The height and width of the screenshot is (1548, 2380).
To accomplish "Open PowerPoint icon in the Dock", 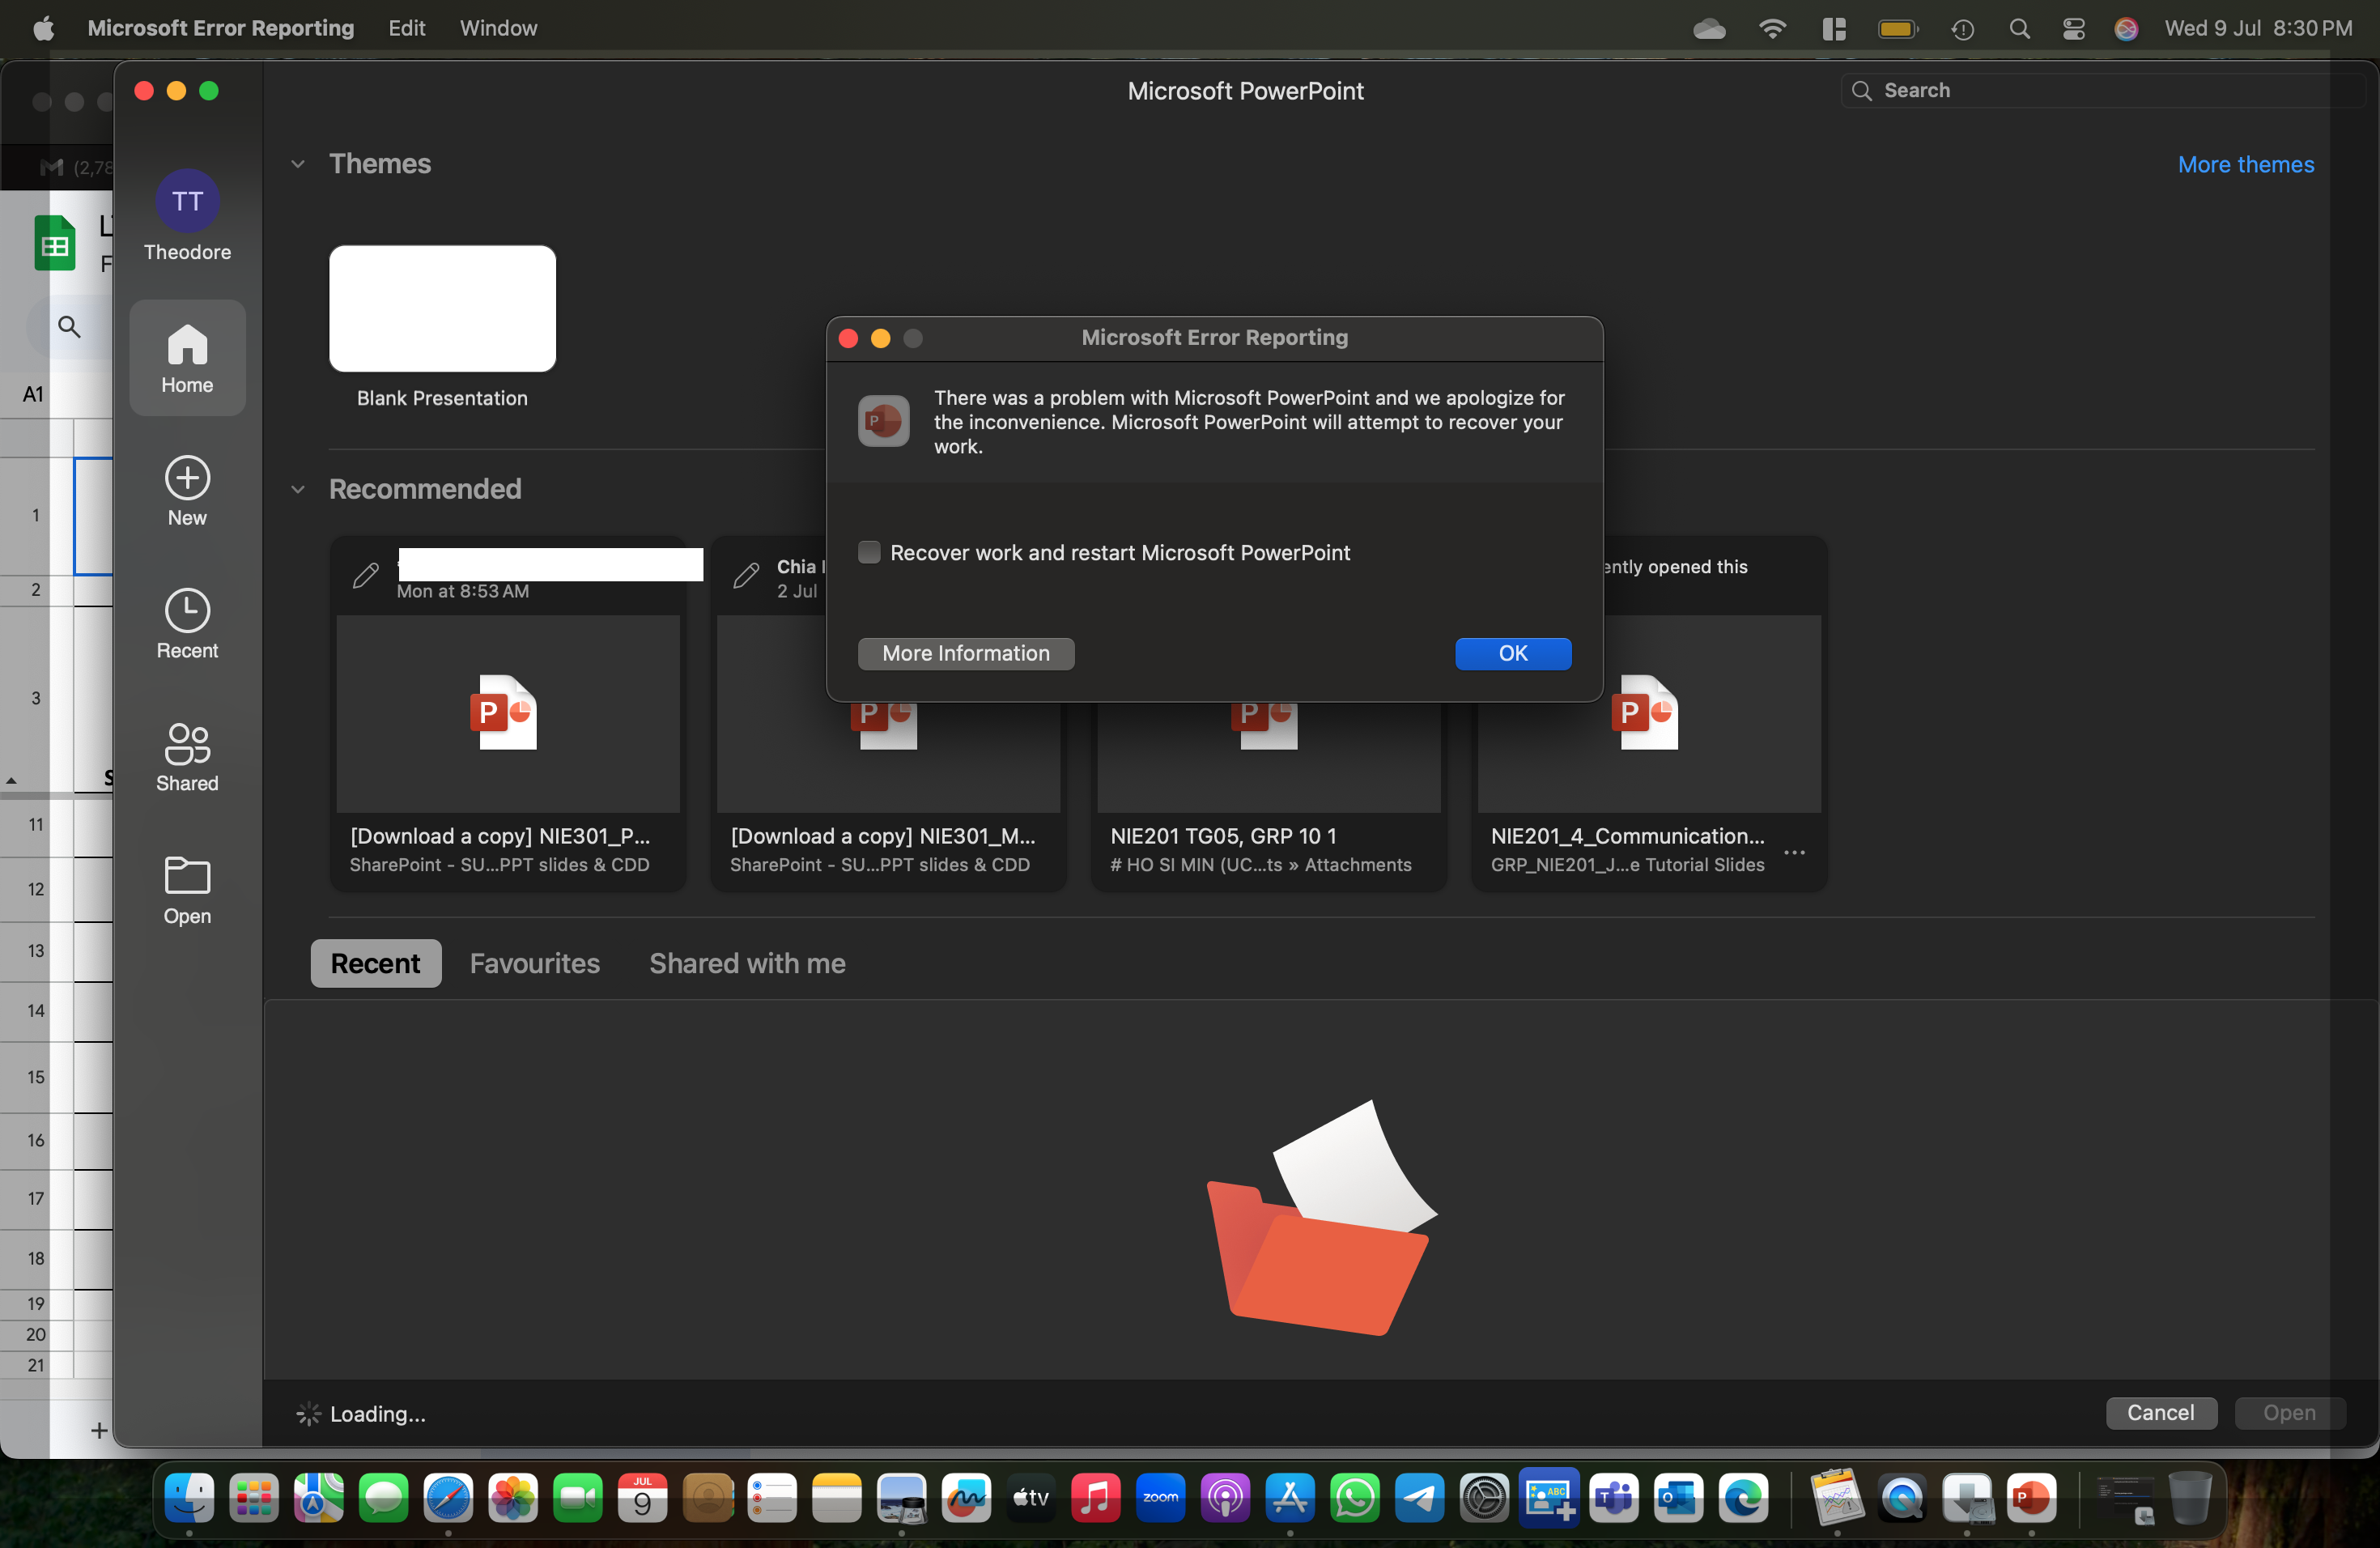I will [x=2031, y=1497].
